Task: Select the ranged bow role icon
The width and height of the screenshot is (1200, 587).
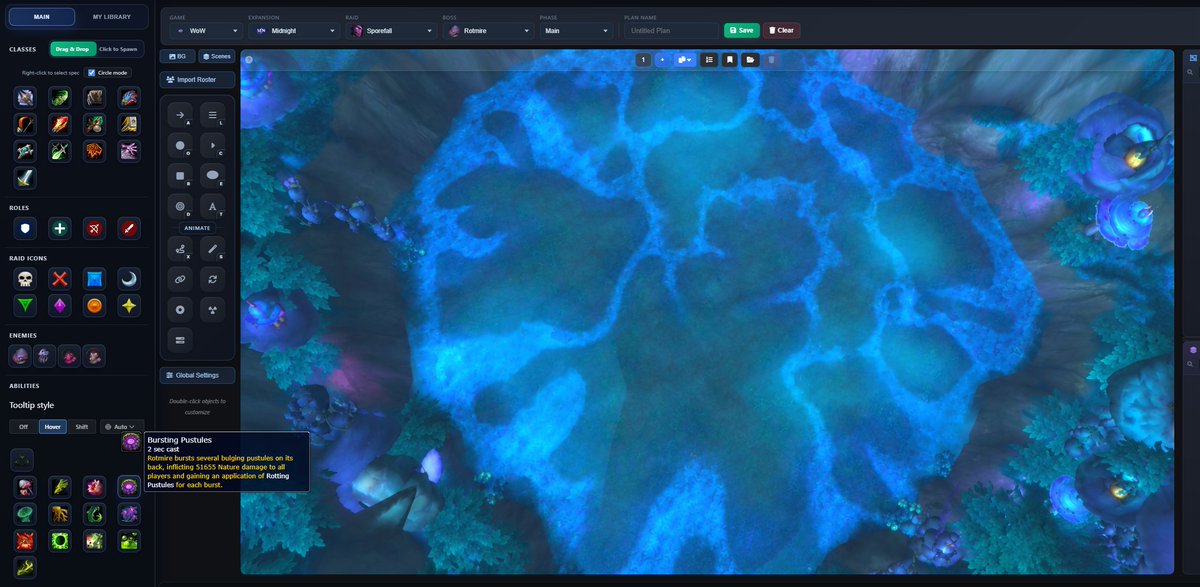Action: [95, 229]
